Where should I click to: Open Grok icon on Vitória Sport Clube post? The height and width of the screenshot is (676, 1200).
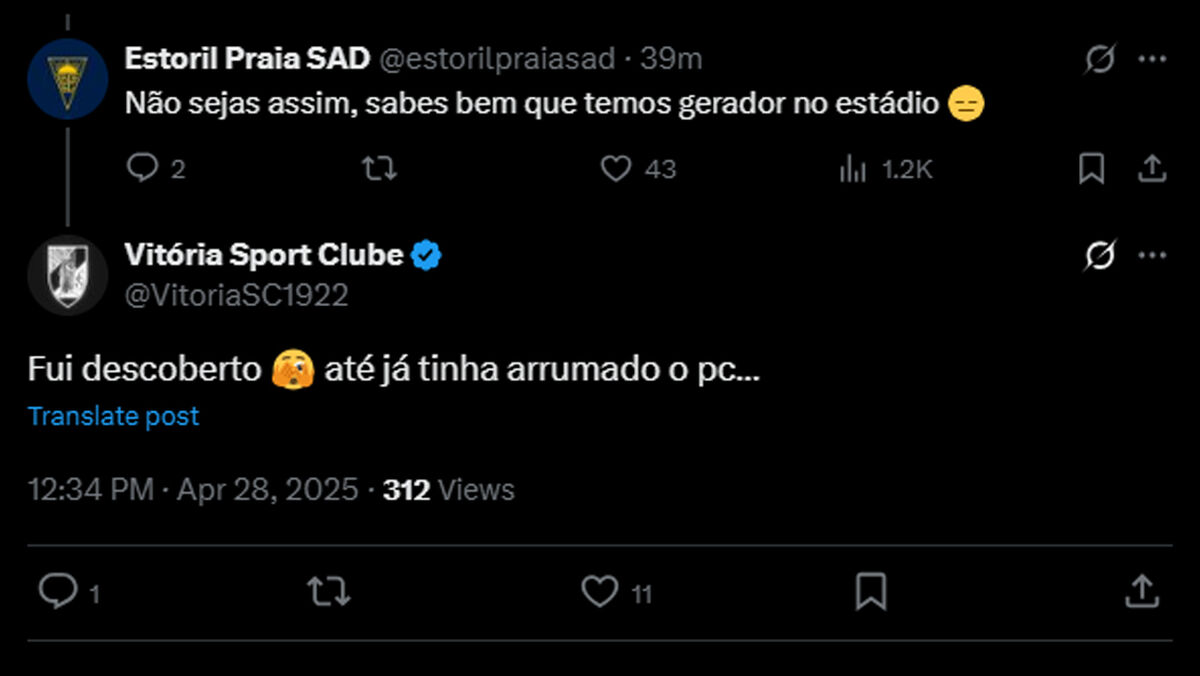(1099, 257)
